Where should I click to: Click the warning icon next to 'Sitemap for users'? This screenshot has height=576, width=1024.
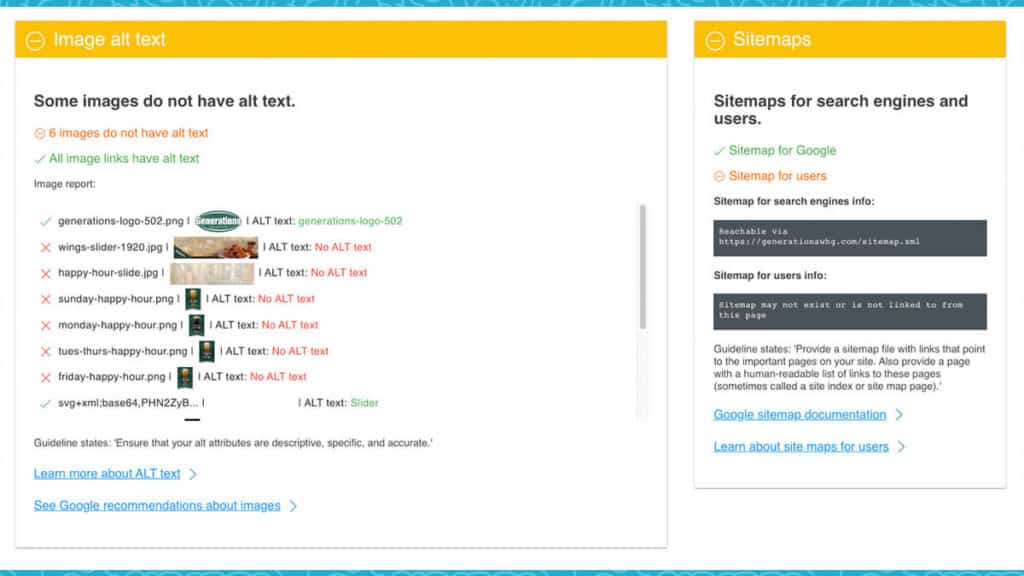[x=719, y=177]
